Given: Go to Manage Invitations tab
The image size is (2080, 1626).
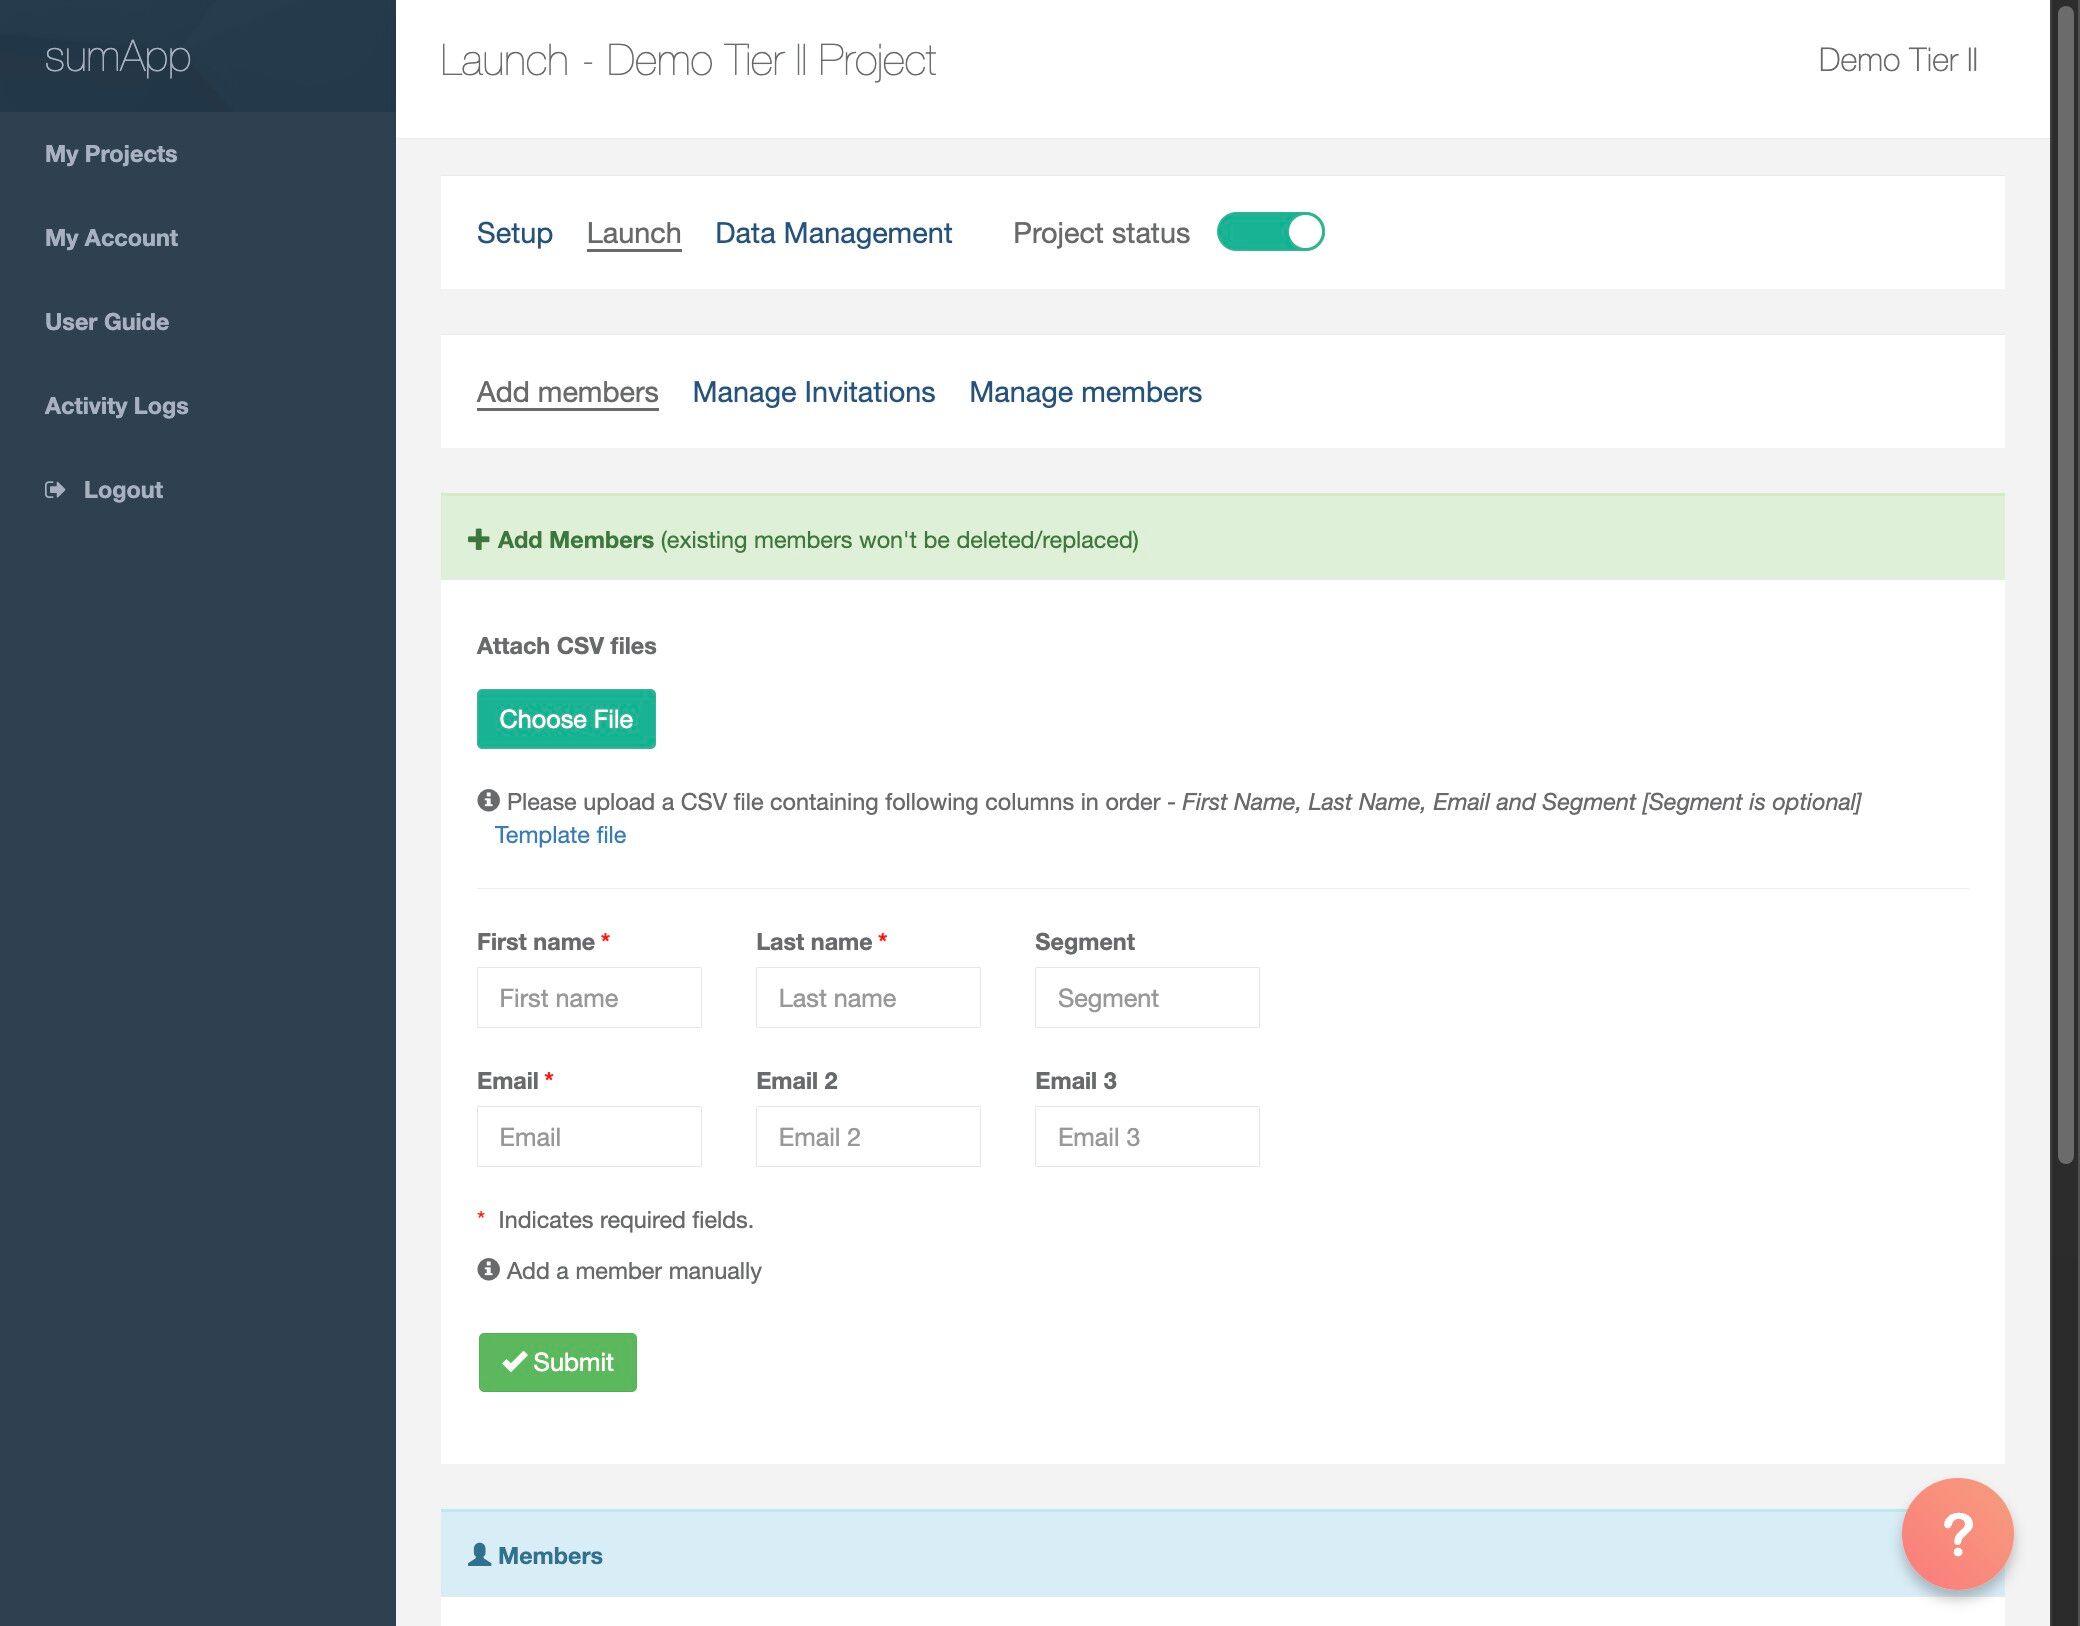Looking at the screenshot, I should coord(813,392).
